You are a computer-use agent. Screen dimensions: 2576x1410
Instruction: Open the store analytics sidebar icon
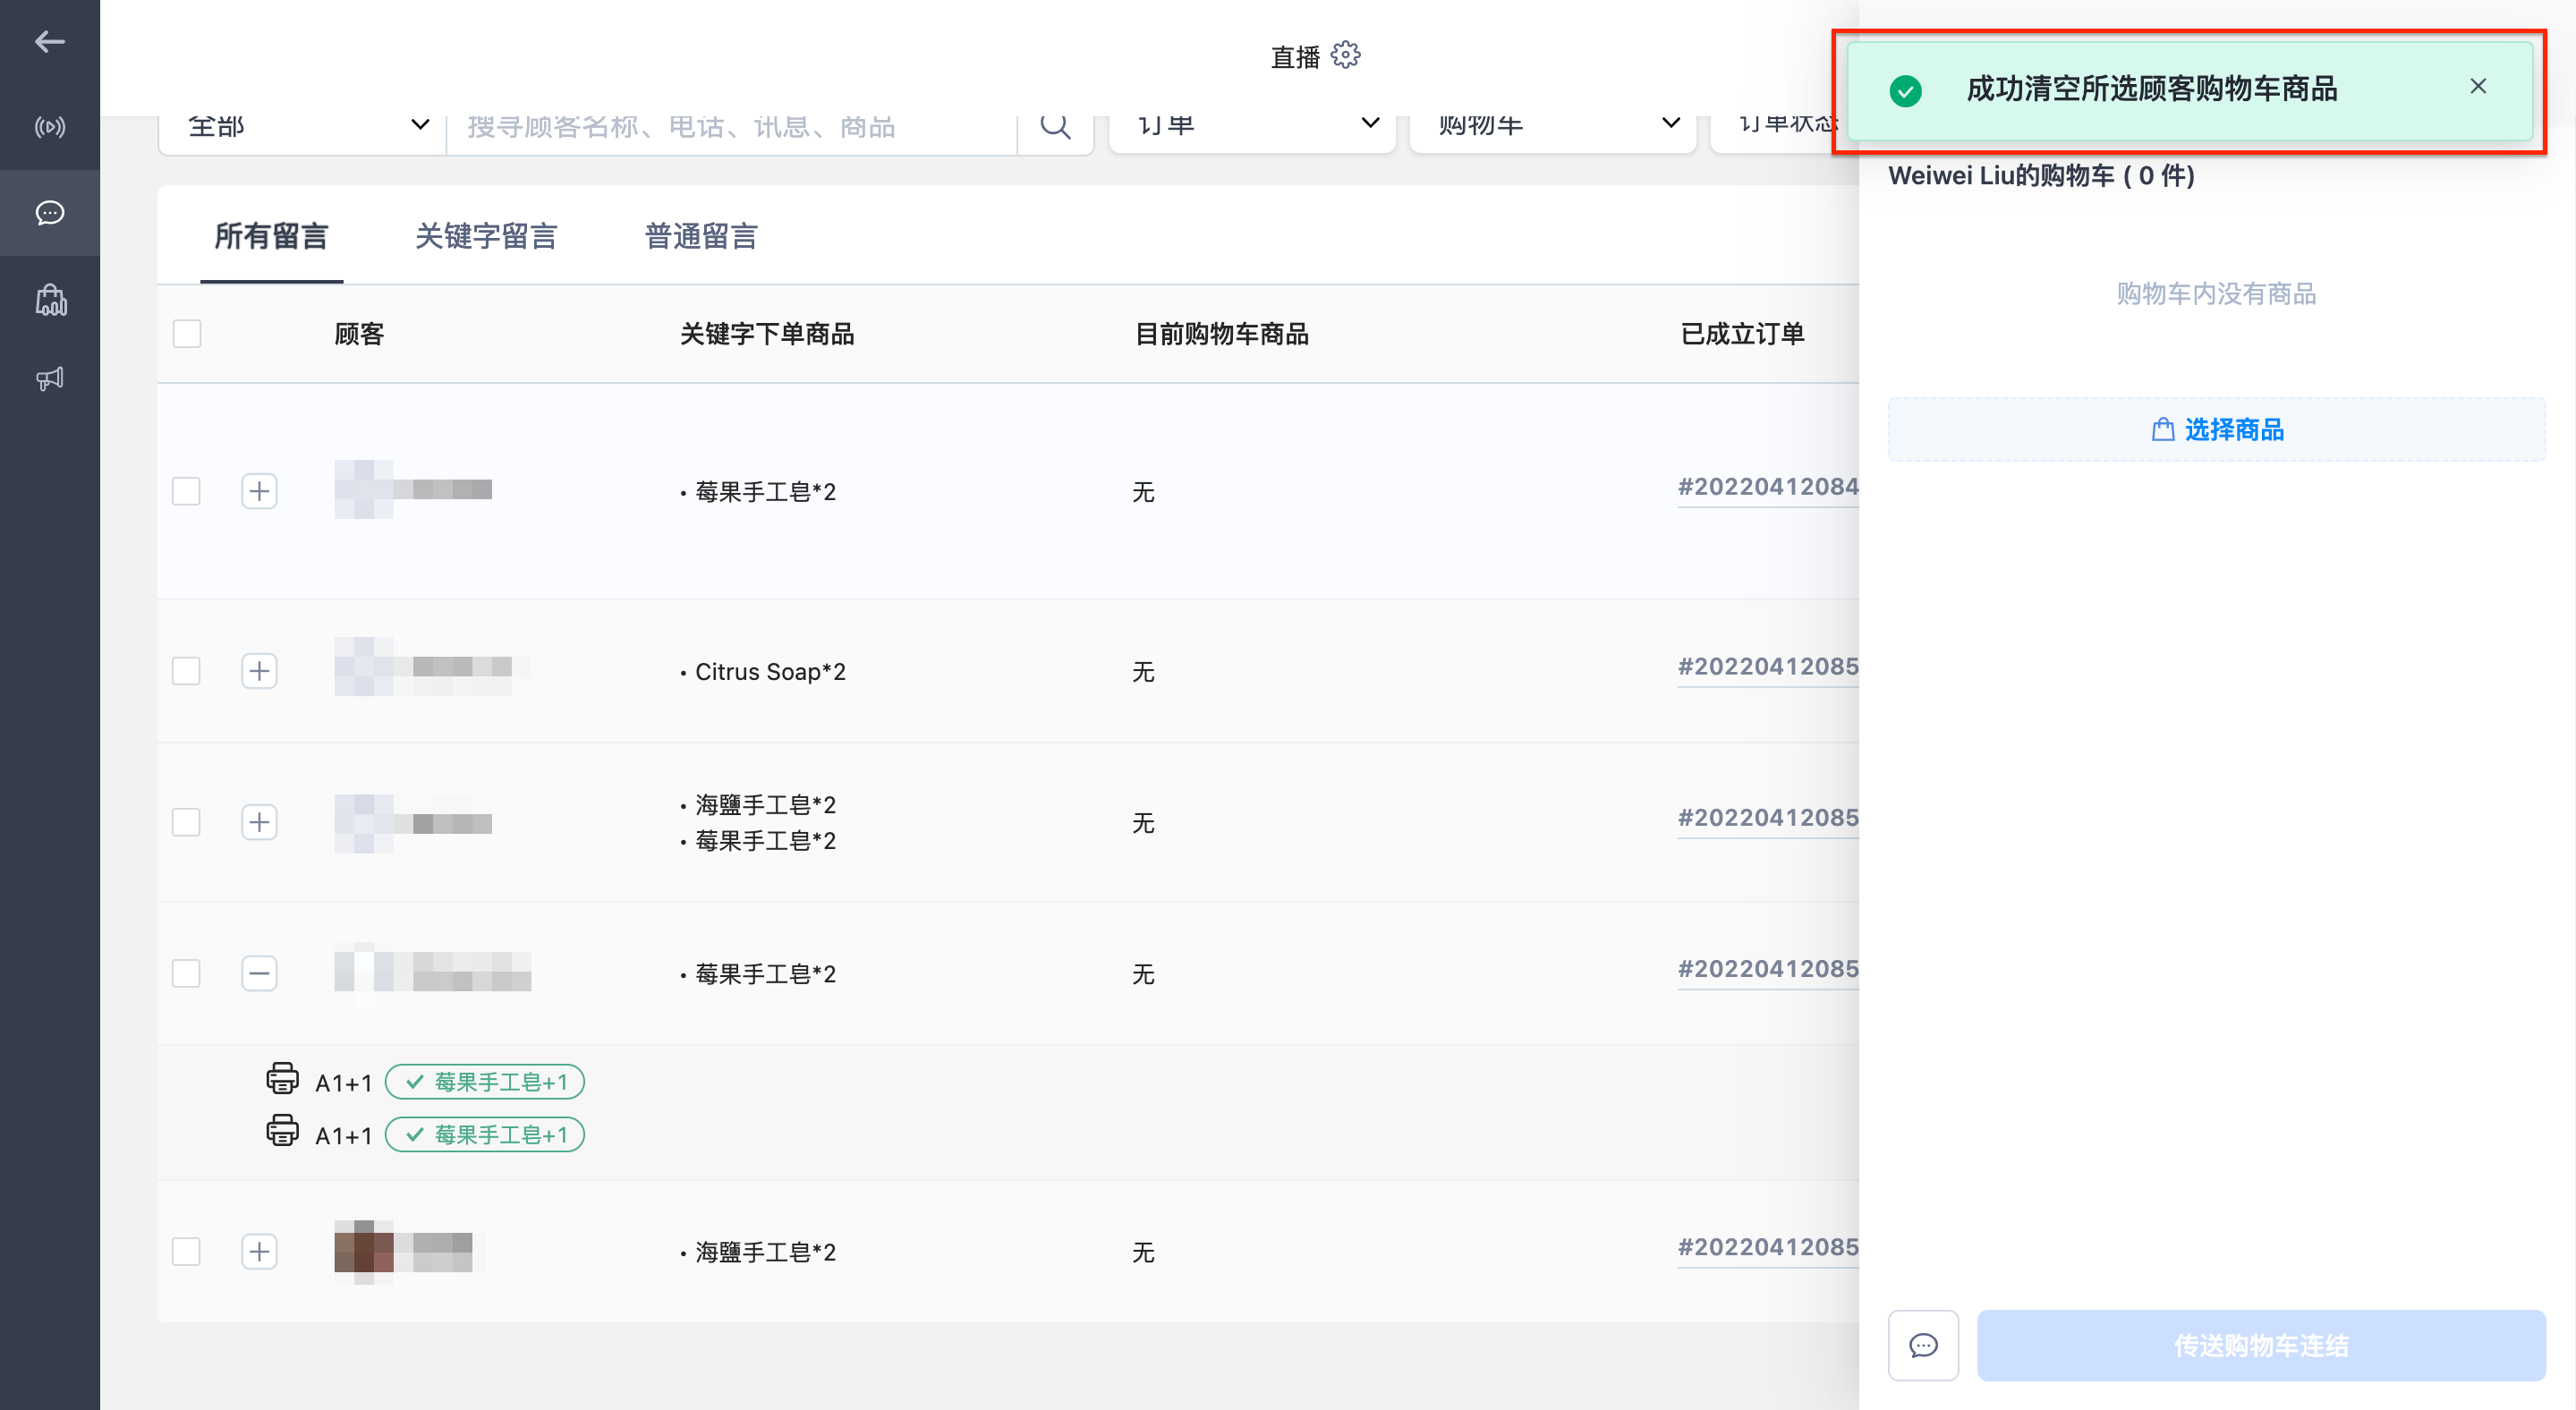(x=50, y=300)
